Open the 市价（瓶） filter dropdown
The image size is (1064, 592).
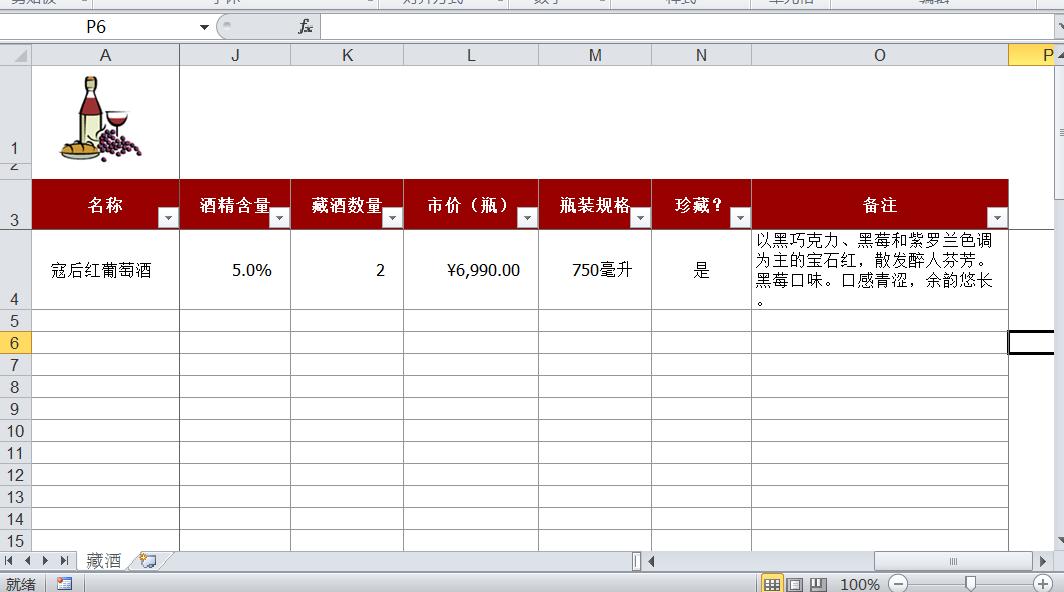pos(527,217)
